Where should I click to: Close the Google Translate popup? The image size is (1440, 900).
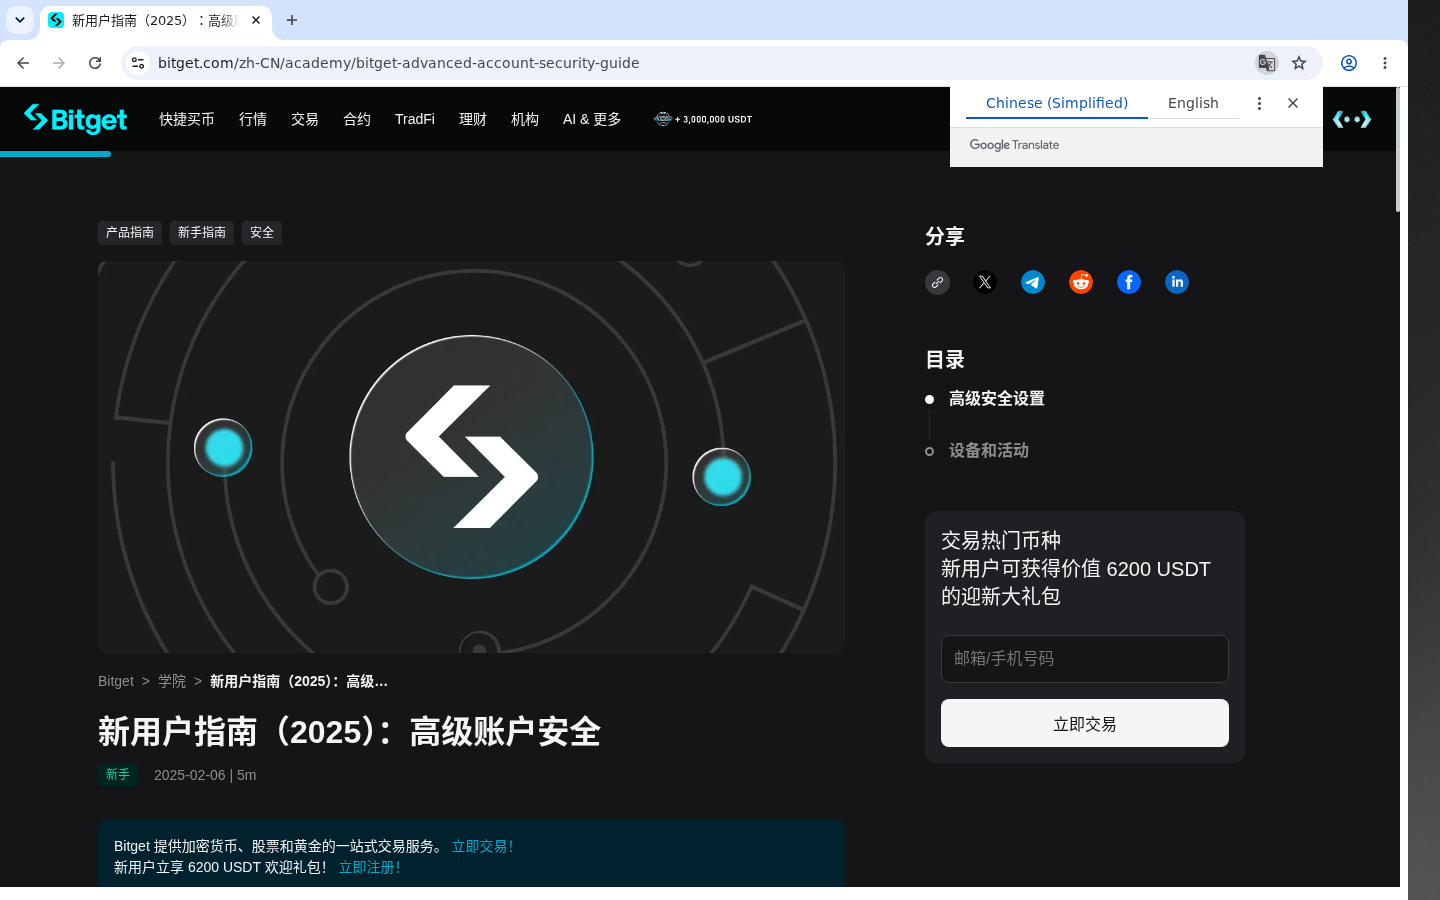pos(1293,103)
